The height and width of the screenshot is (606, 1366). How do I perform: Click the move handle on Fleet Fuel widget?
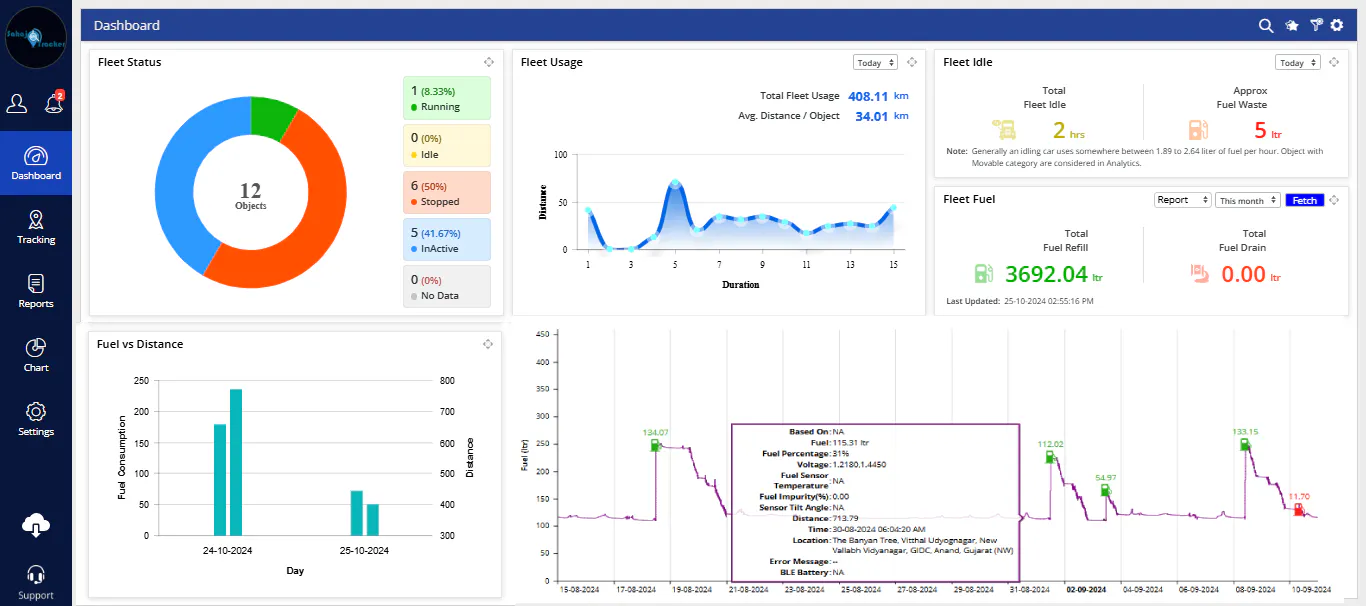(x=1334, y=200)
